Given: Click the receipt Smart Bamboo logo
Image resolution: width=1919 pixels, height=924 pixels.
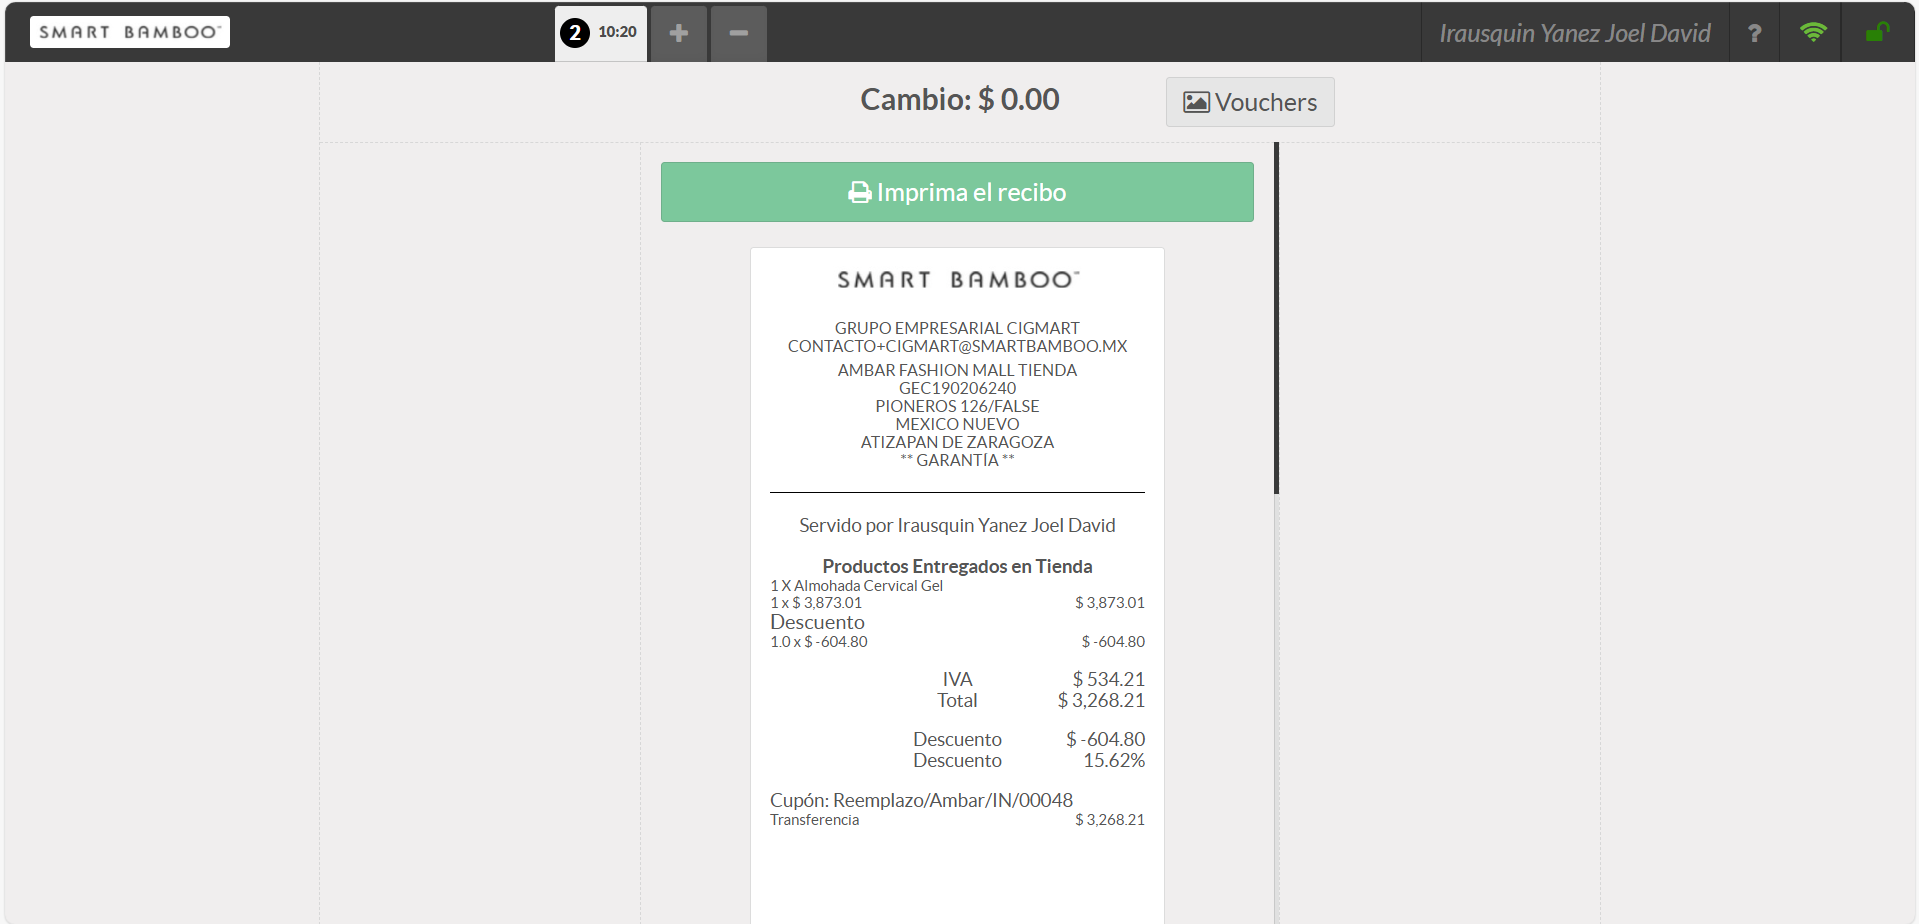Looking at the screenshot, I should (x=958, y=280).
